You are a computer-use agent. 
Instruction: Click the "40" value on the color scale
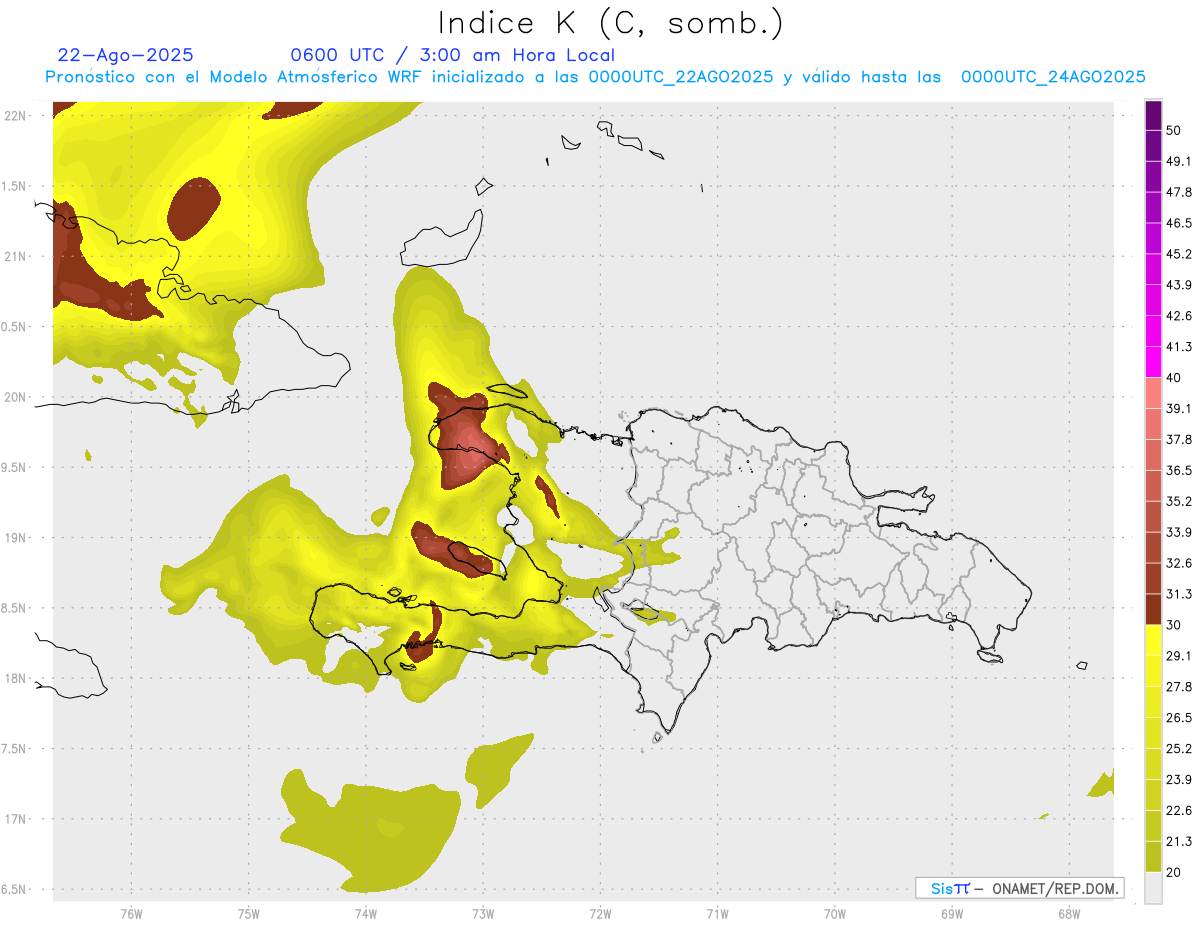point(1173,378)
